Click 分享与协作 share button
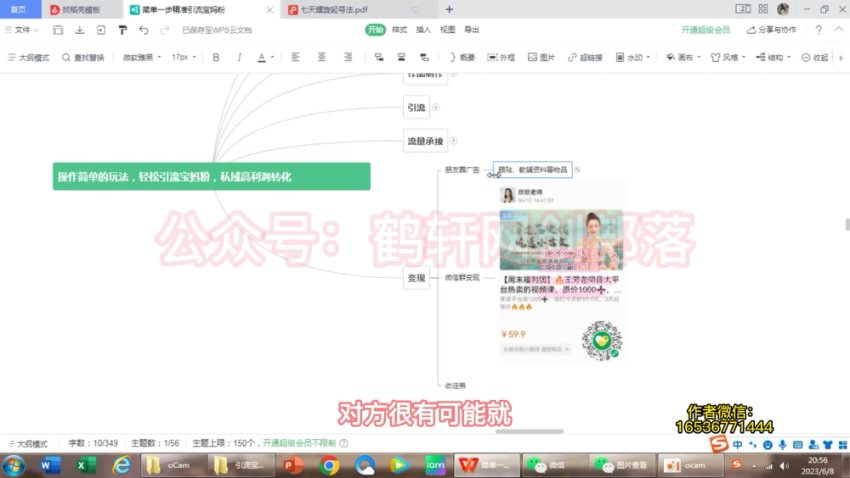This screenshot has width=850, height=478. click(771, 30)
